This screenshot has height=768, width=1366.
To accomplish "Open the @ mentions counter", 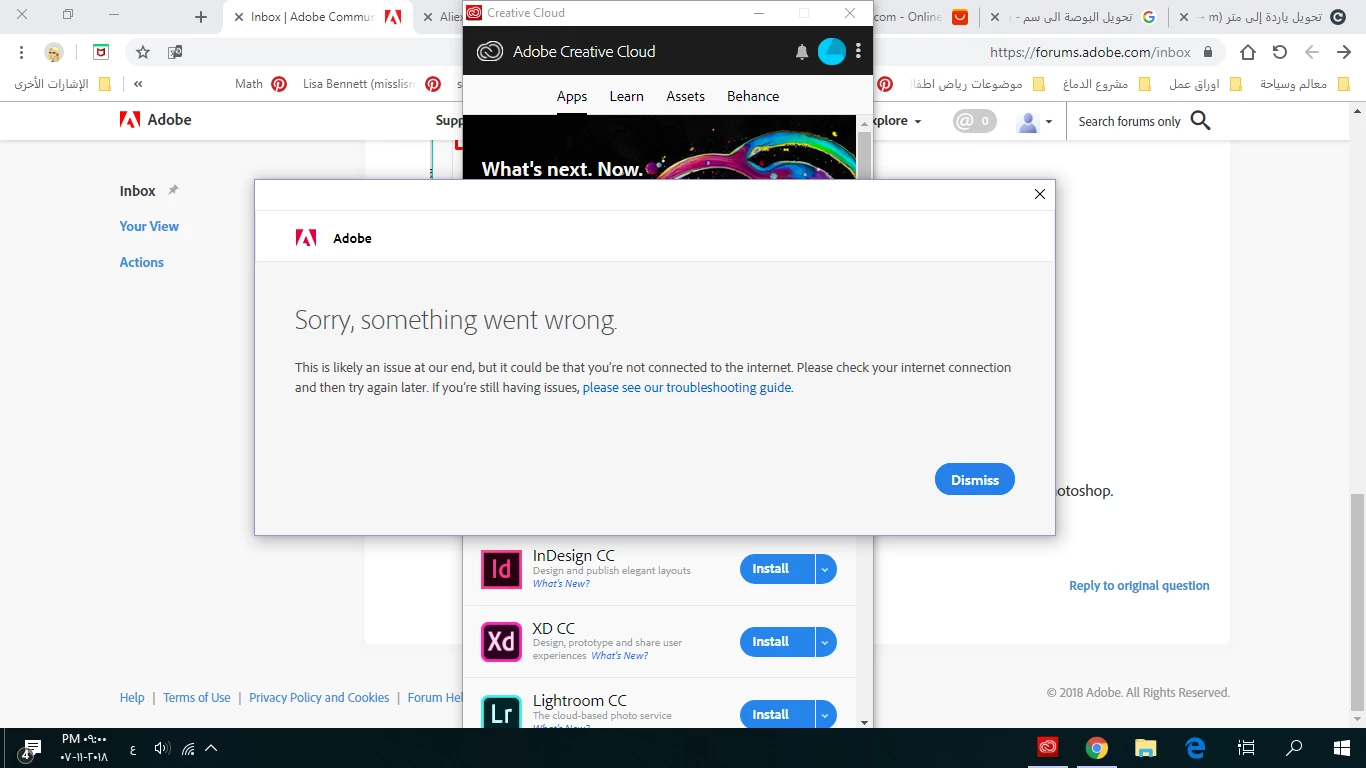I will (974, 121).
